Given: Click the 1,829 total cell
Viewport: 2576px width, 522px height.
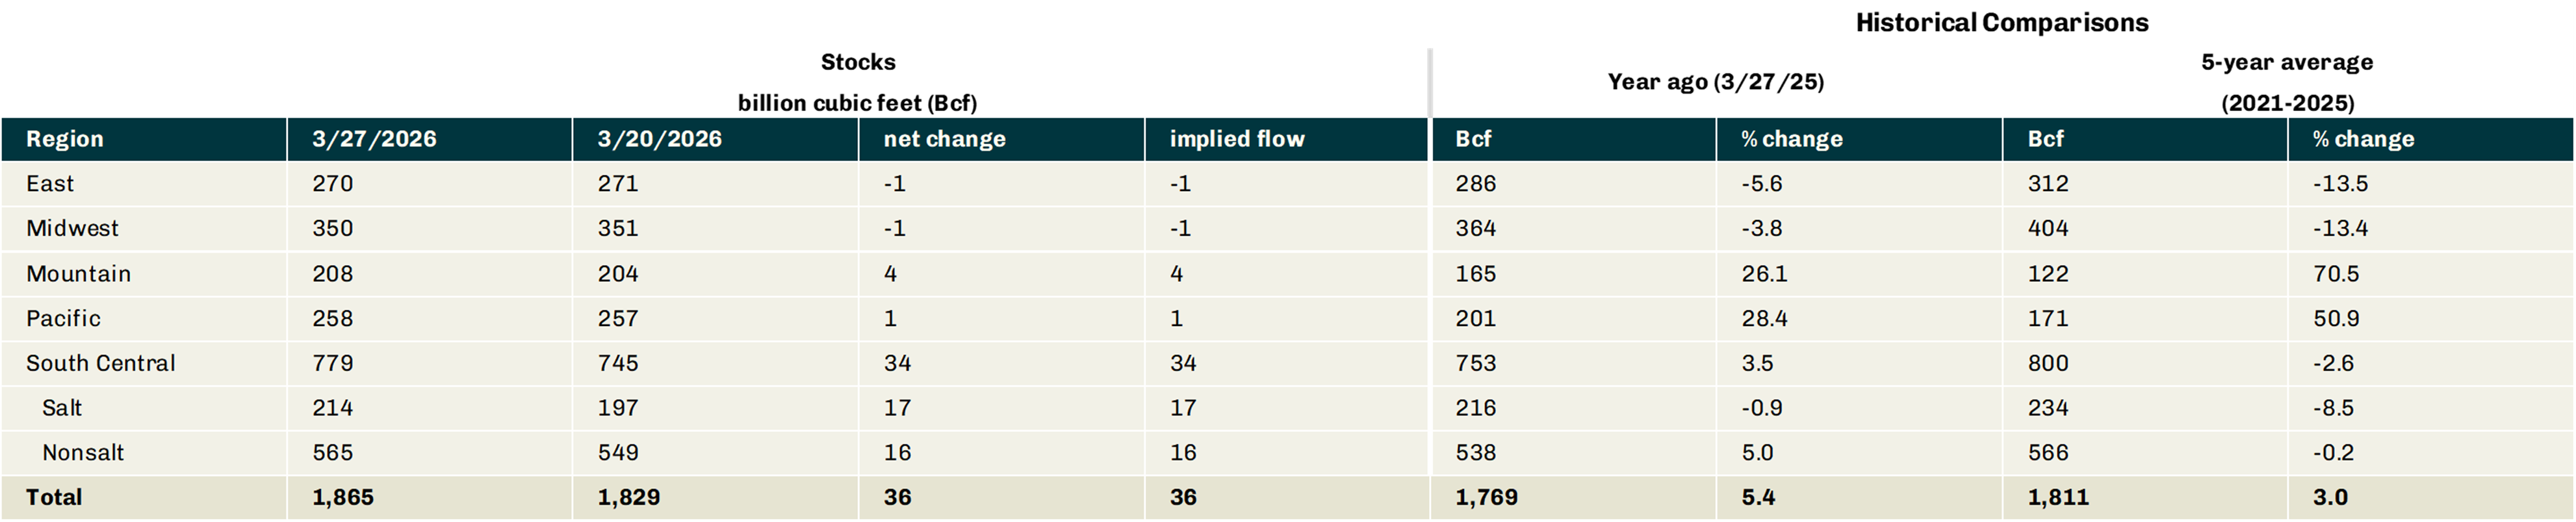Looking at the screenshot, I should pyautogui.click(x=629, y=497).
